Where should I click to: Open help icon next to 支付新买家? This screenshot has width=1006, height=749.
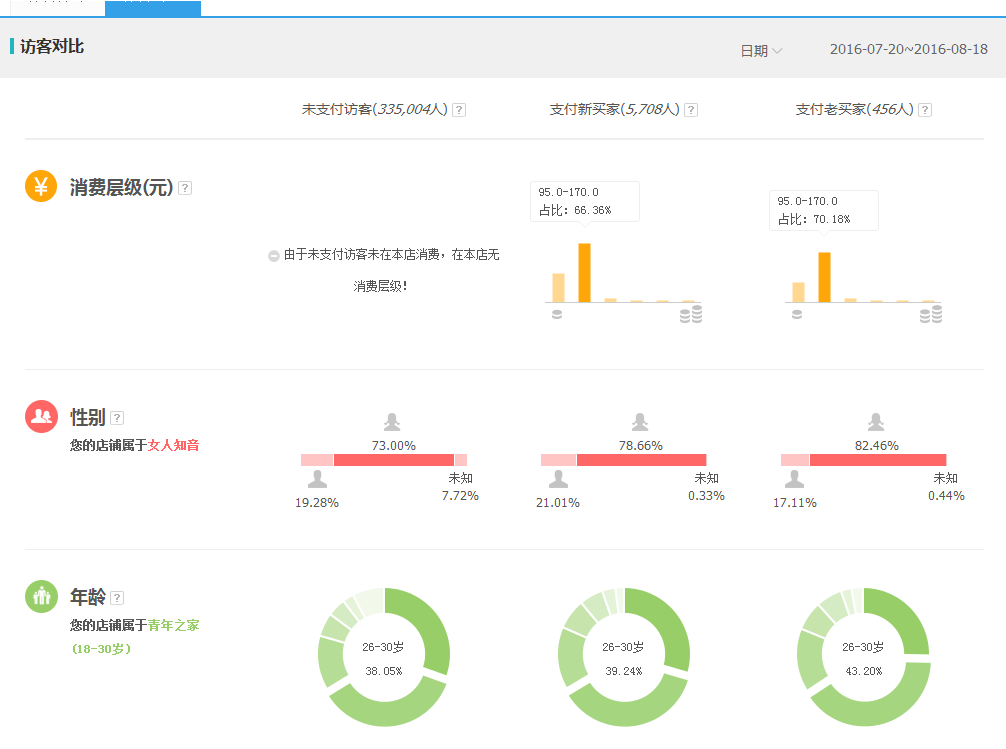691,110
